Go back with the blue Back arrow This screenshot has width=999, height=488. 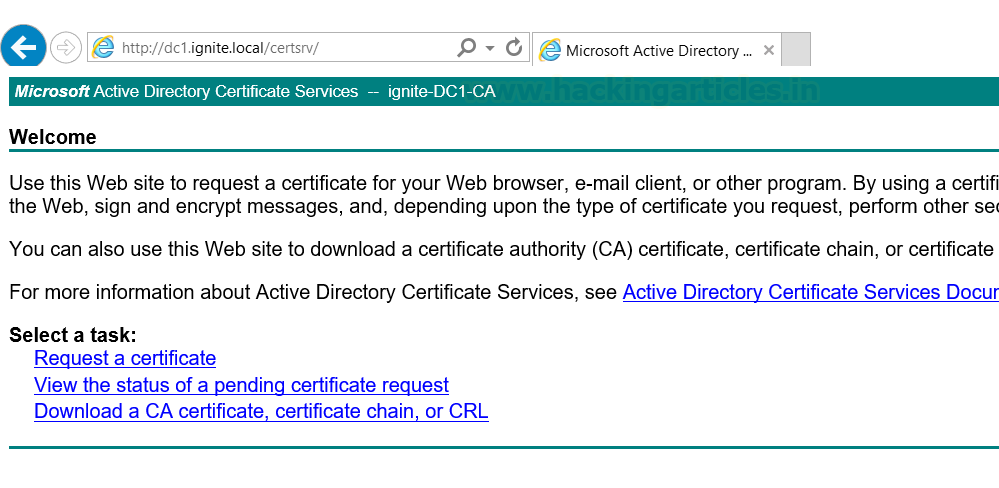pos(23,47)
